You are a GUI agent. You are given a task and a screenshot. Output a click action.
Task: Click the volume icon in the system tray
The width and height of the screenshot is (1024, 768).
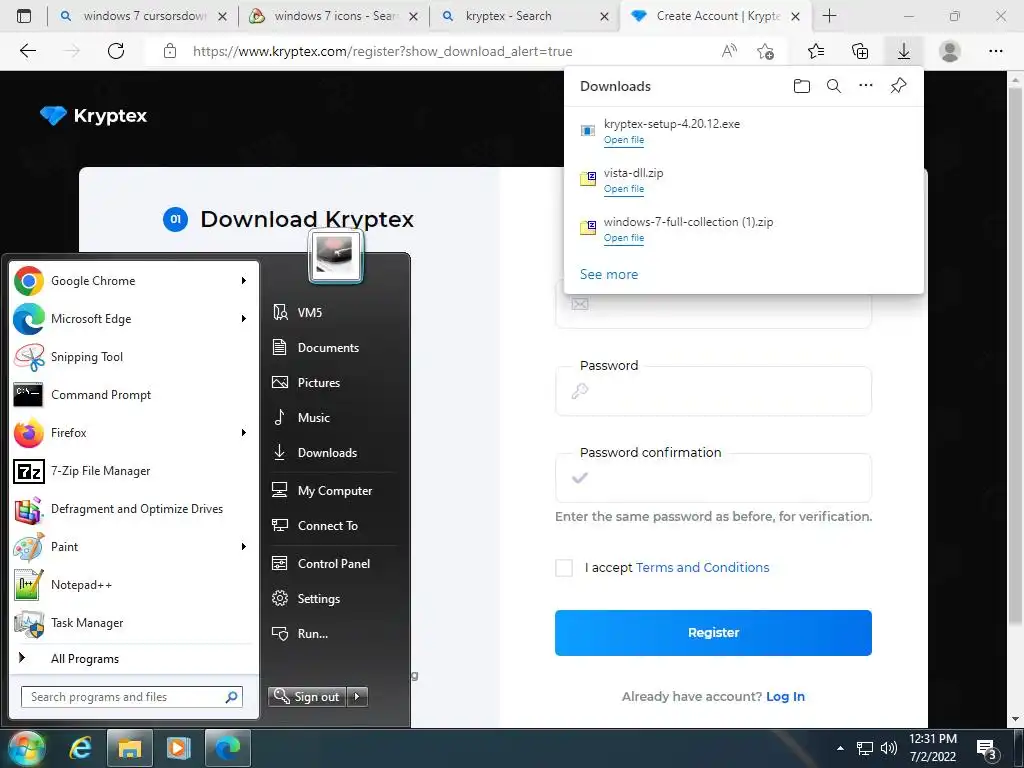[x=889, y=748]
